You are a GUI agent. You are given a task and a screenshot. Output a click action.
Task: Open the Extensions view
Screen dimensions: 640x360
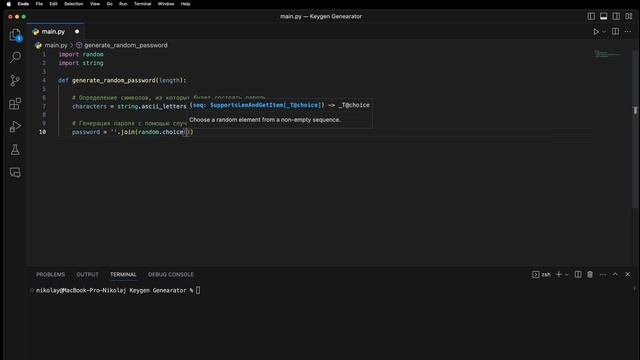click(x=15, y=104)
